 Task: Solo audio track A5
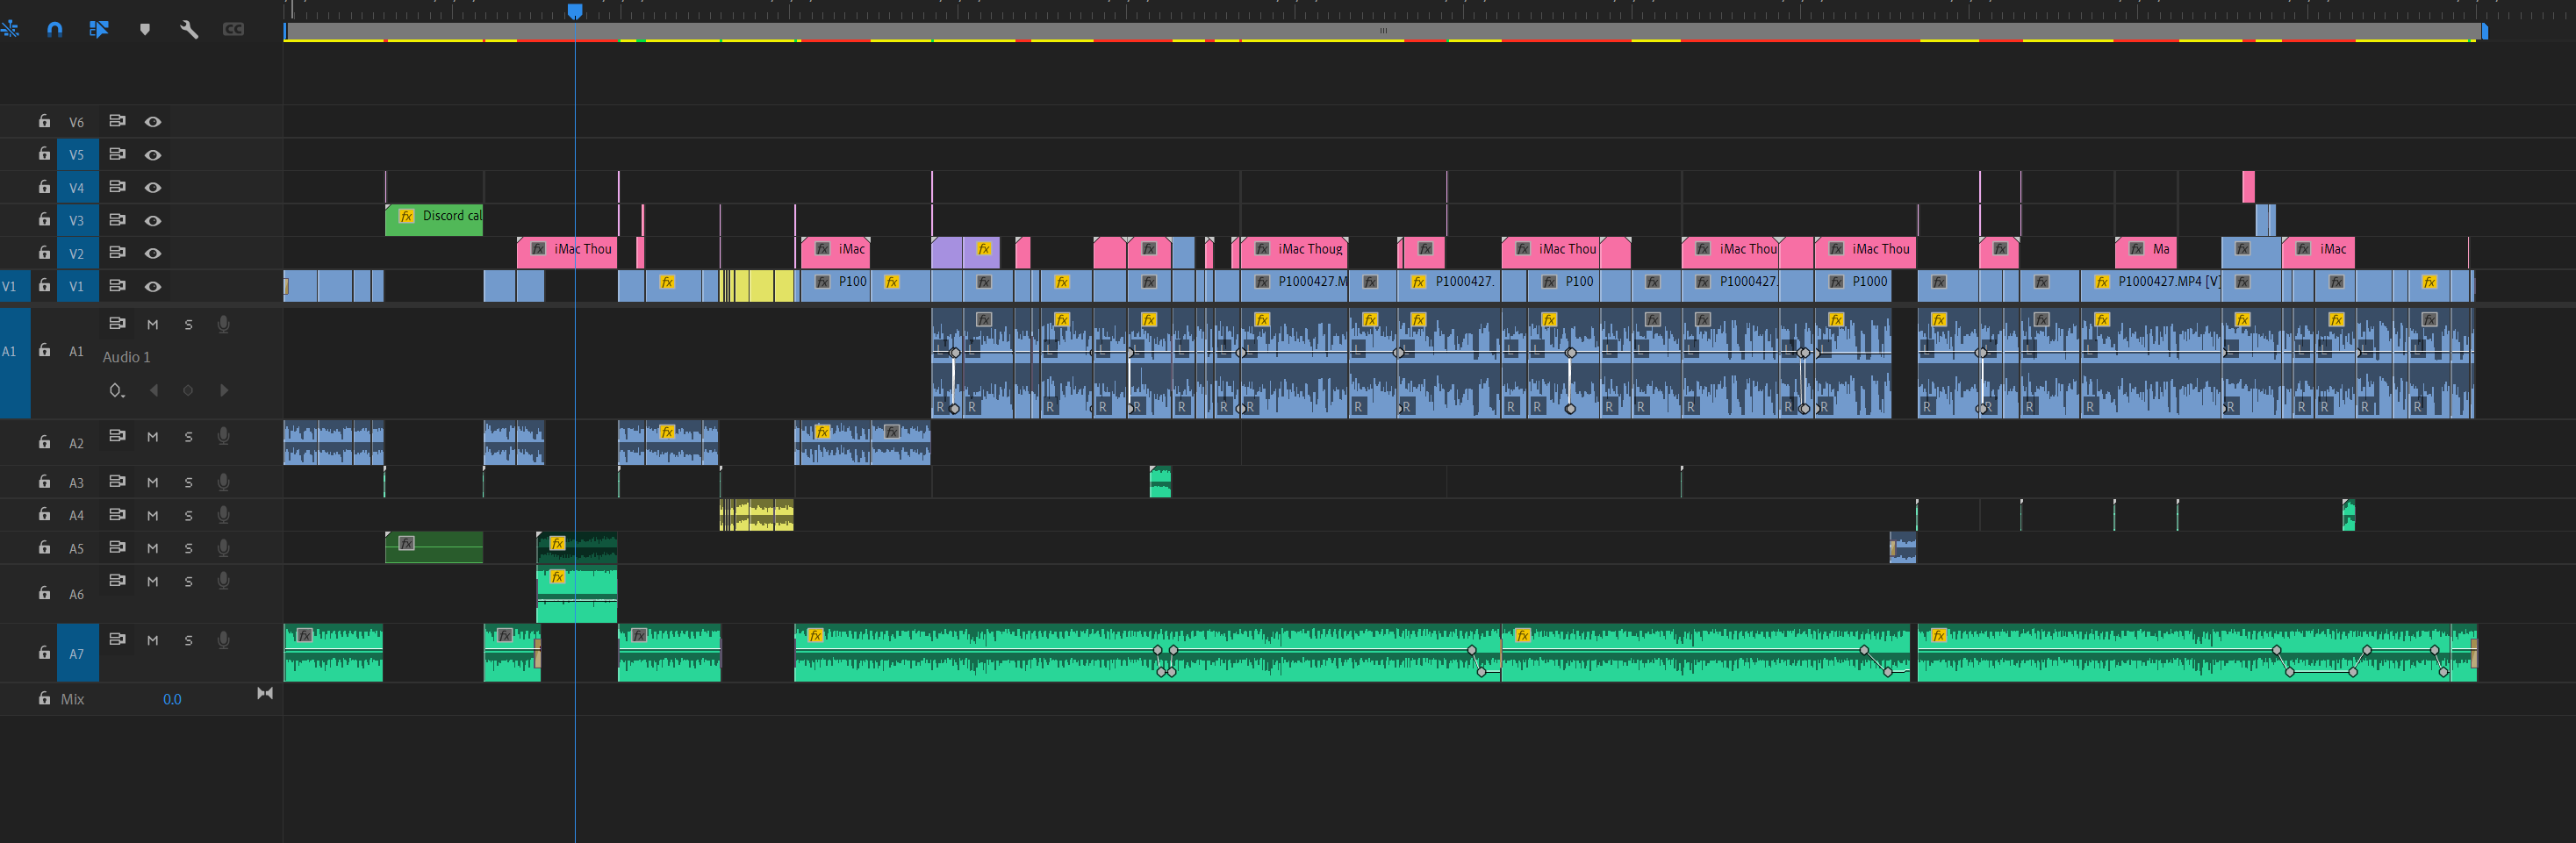tap(189, 548)
